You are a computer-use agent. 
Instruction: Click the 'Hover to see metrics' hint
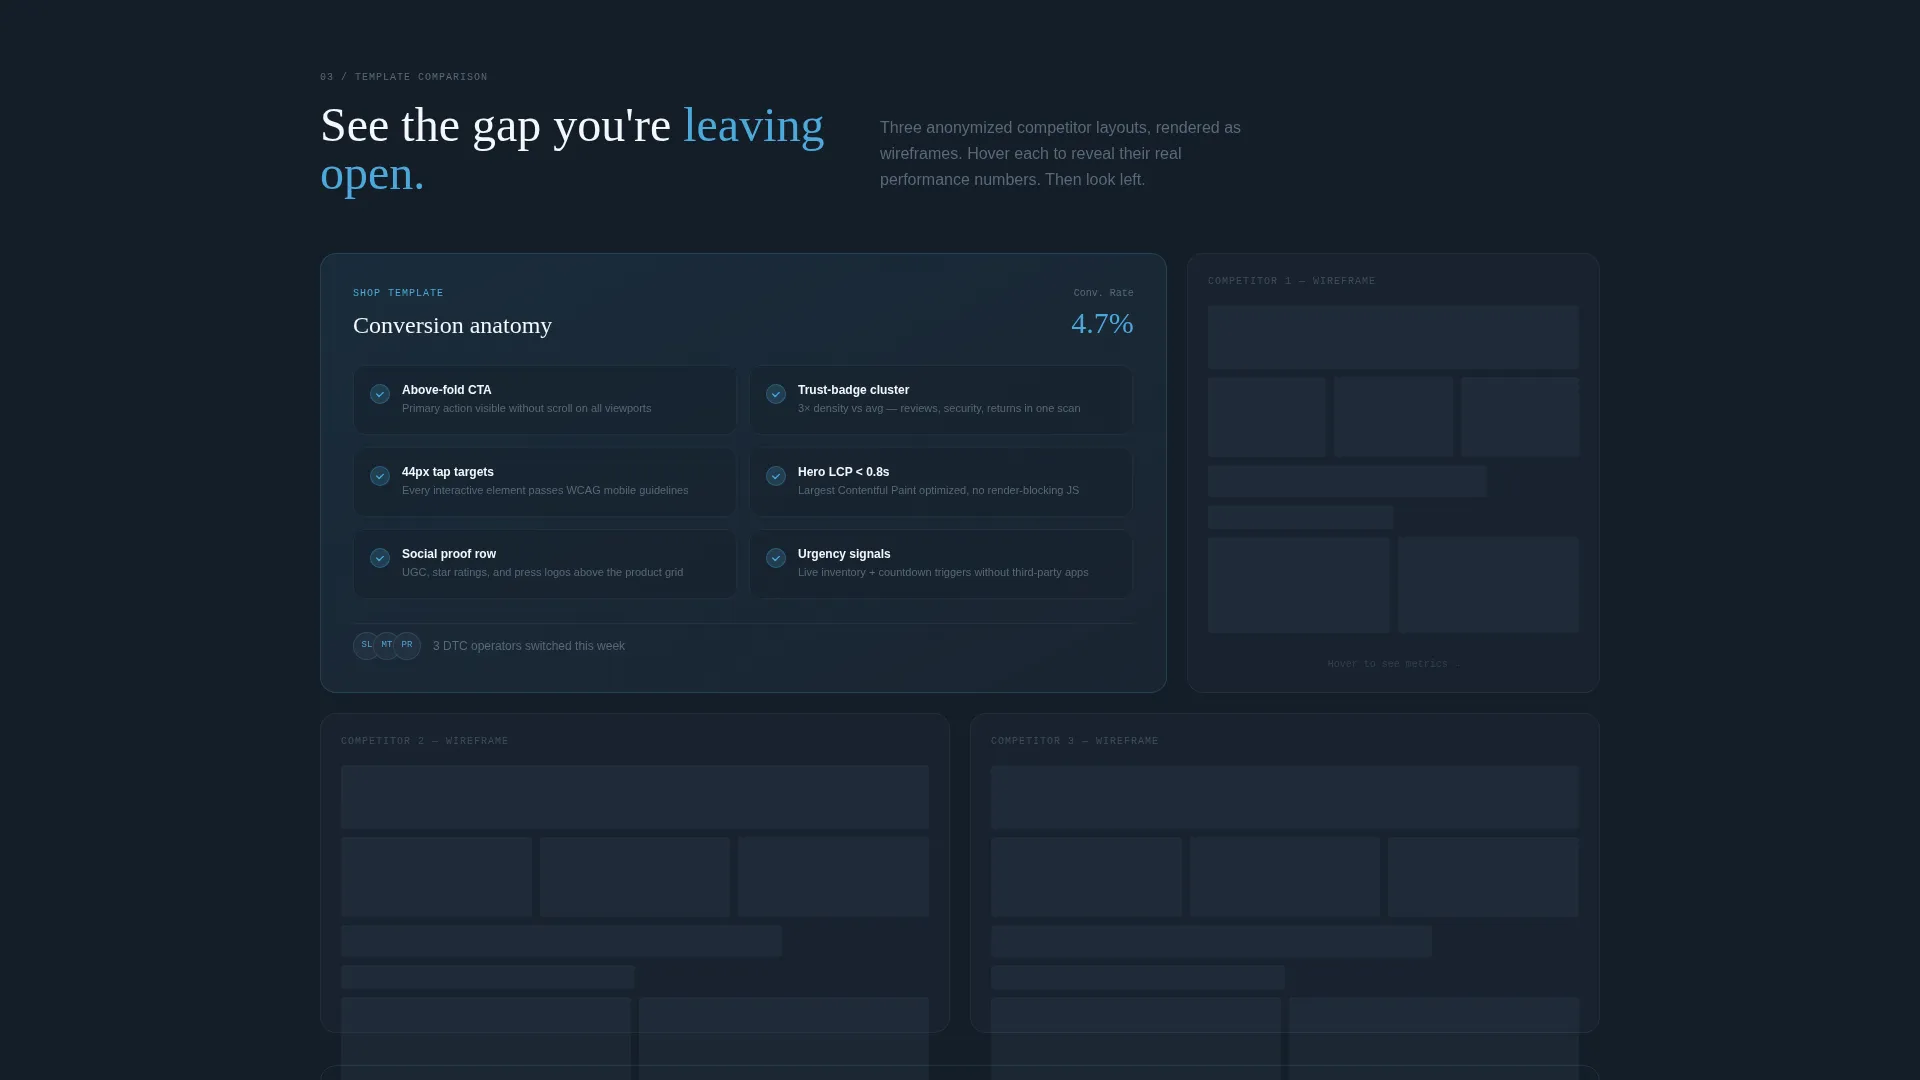tap(1393, 664)
